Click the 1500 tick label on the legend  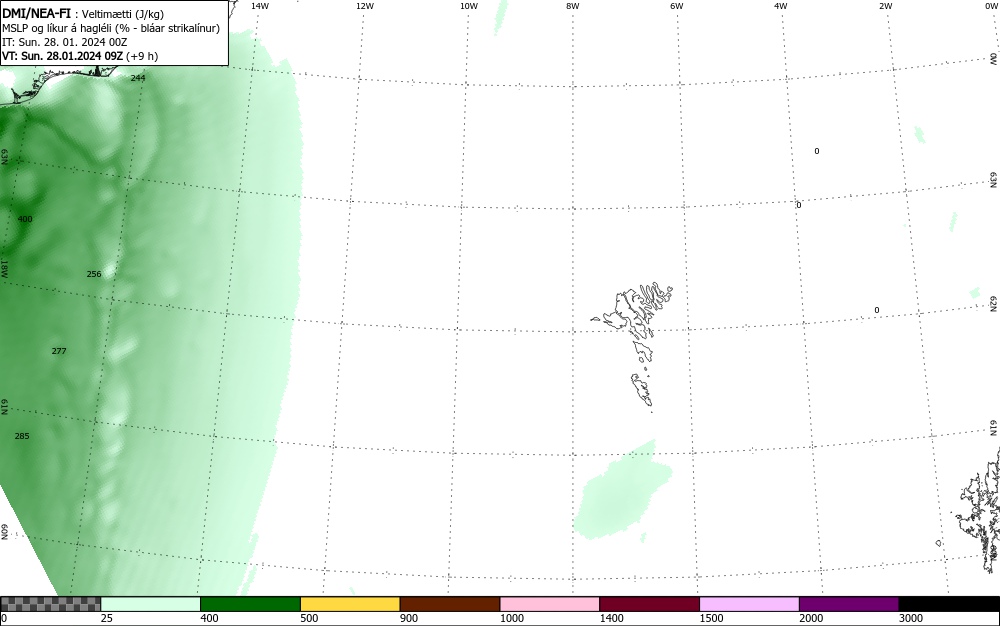pyautogui.click(x=711, y=618)
